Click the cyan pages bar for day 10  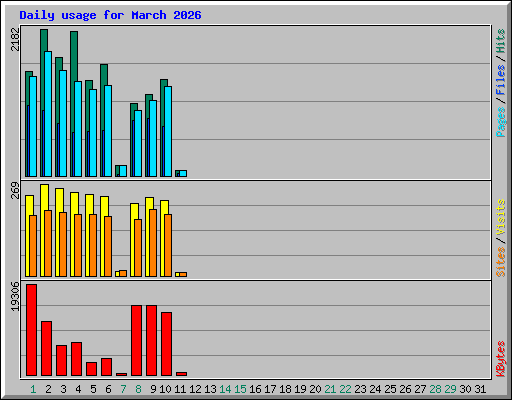(x=168, y=131)
